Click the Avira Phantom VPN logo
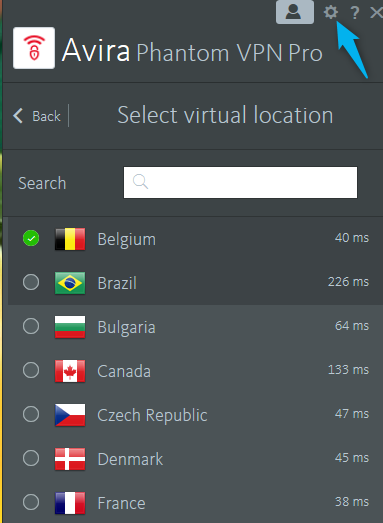 [34, 48]
